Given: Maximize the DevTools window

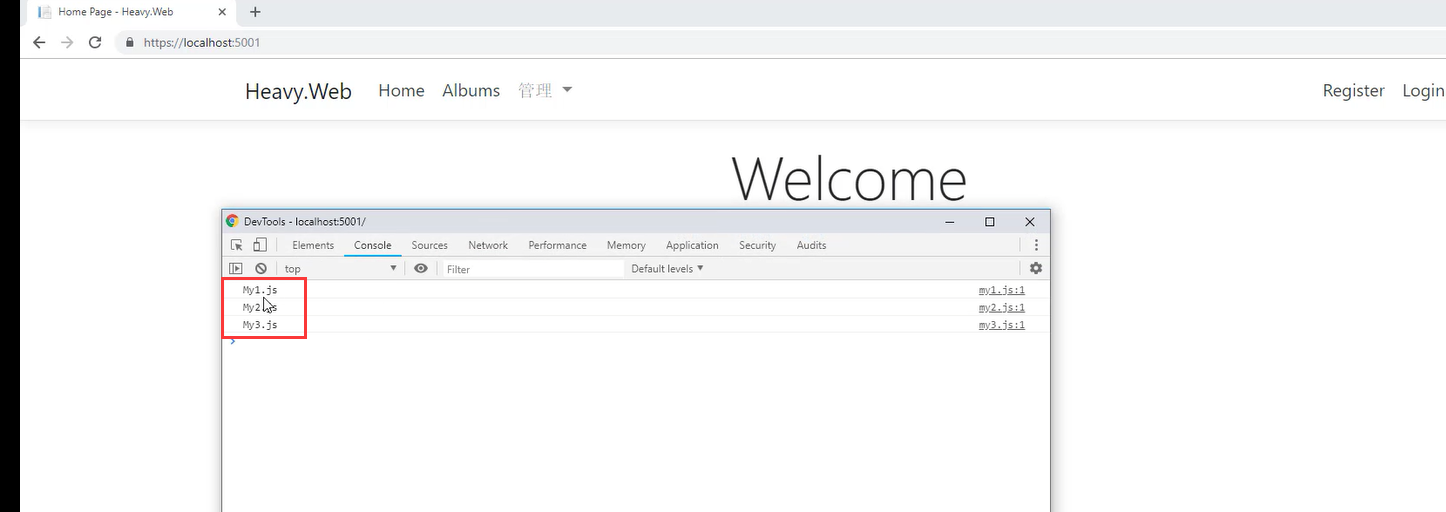Looking at the screenshot, I should point(989,222).
